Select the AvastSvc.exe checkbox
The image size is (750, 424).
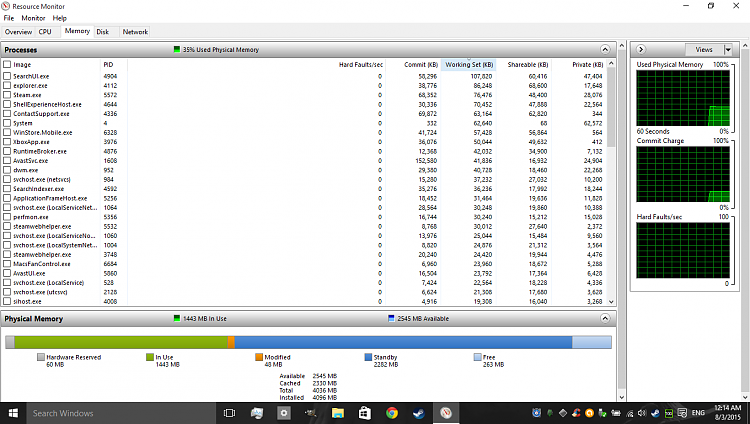7,160
